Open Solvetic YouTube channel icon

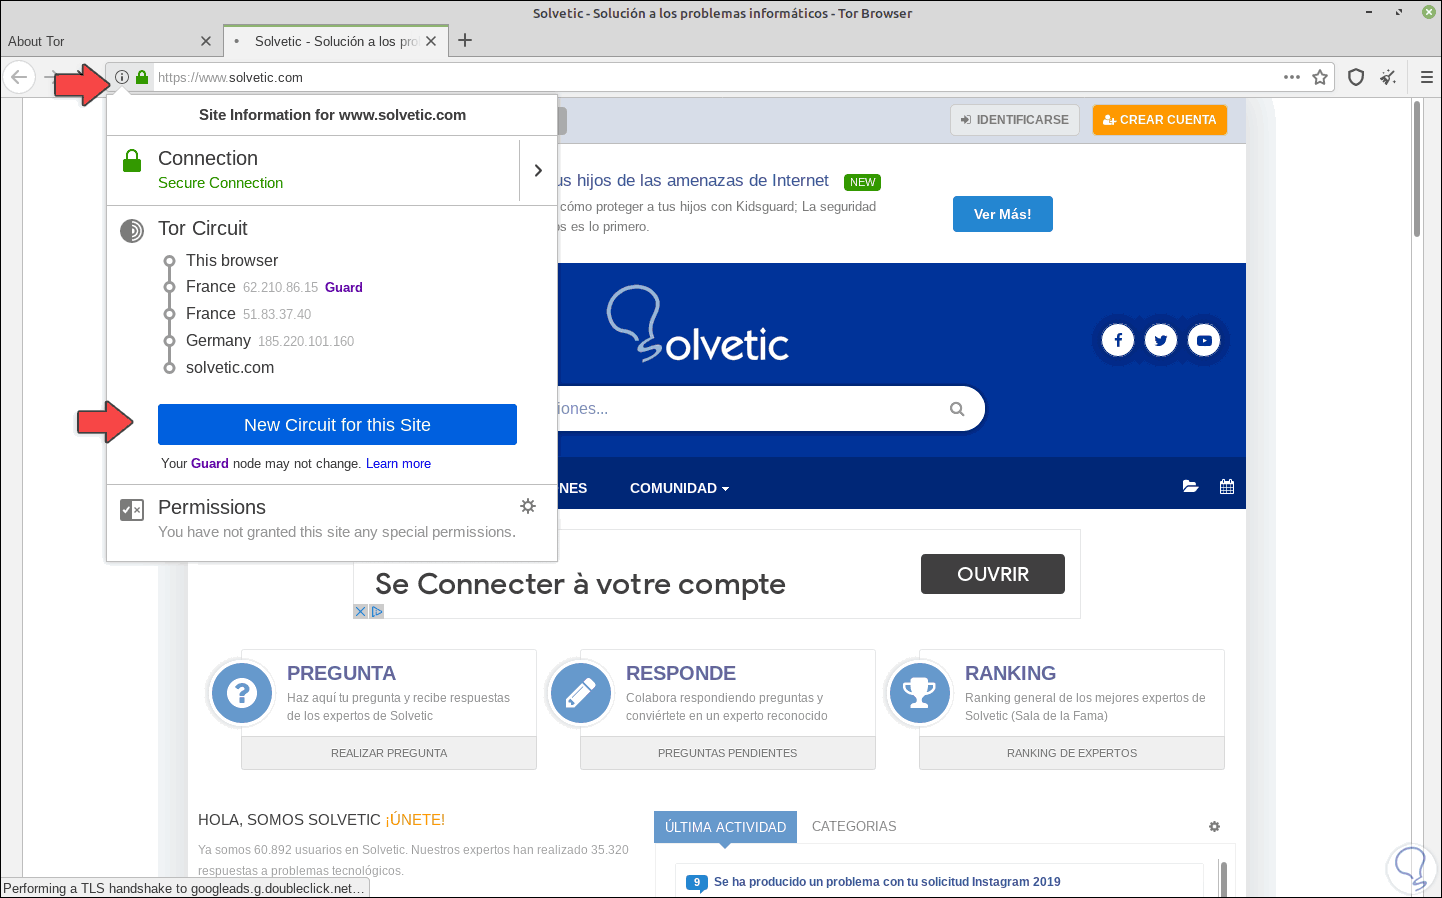pos(1204,340)
